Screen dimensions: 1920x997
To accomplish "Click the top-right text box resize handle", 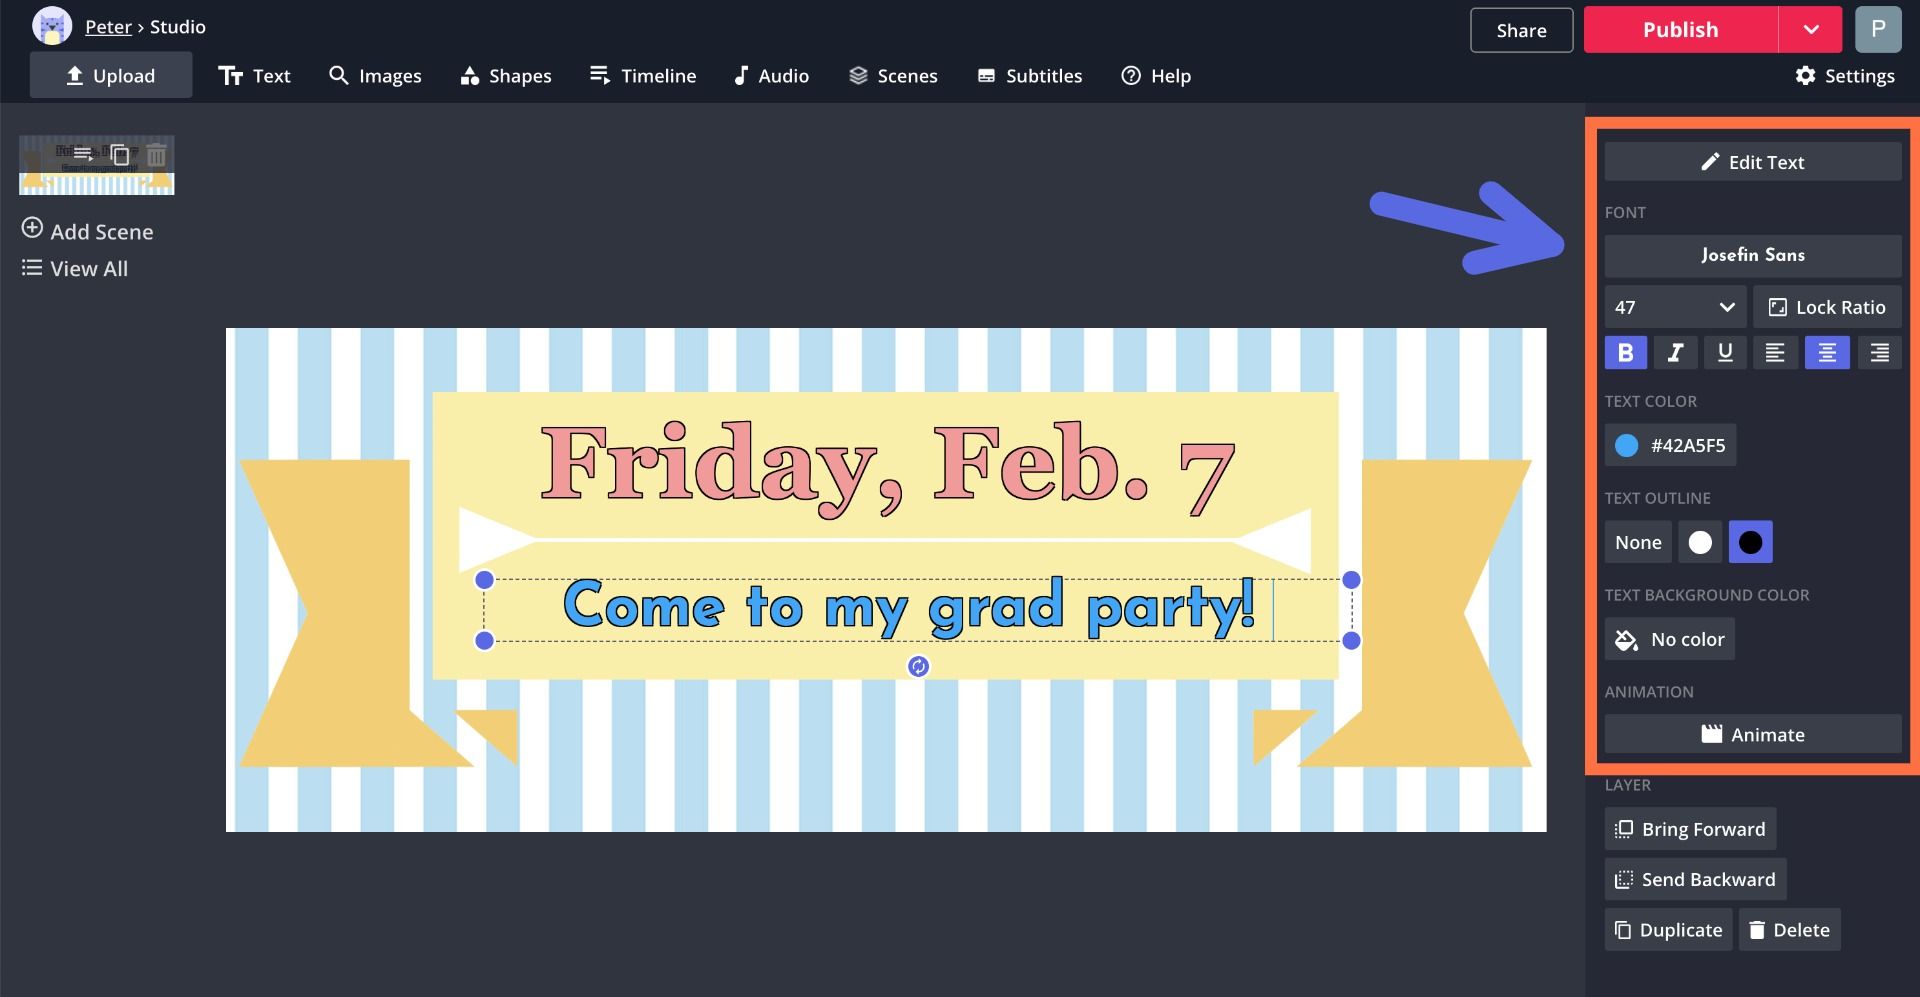I will 1351,580.
